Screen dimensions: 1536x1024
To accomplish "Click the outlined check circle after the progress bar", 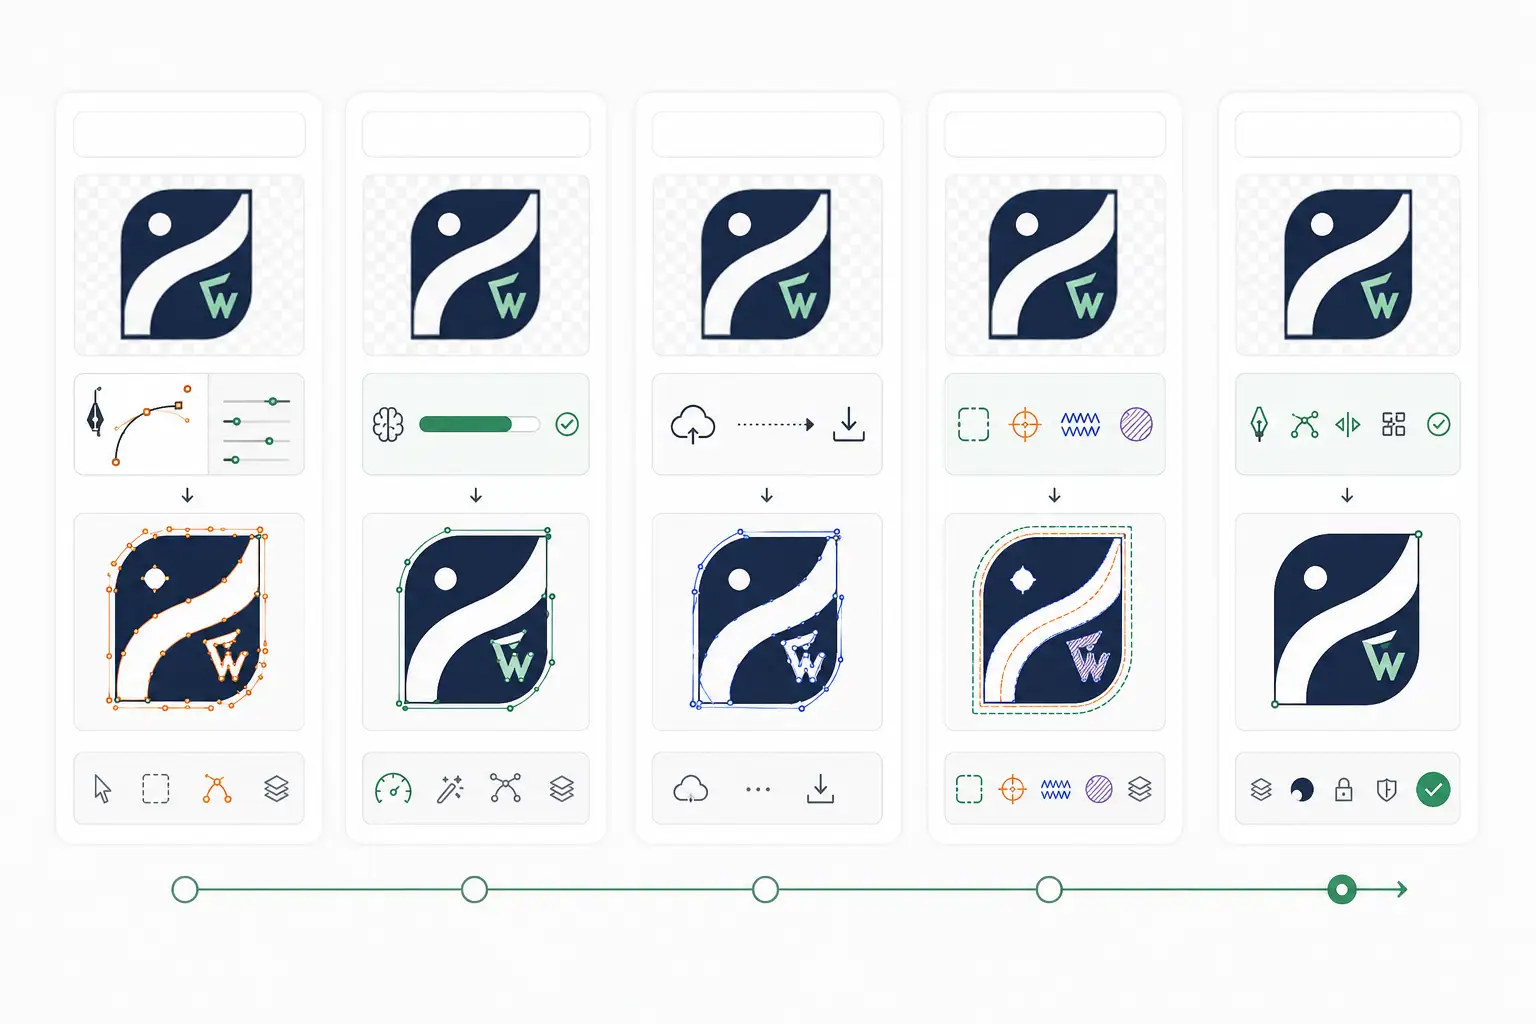I will [x=567, y=425].
